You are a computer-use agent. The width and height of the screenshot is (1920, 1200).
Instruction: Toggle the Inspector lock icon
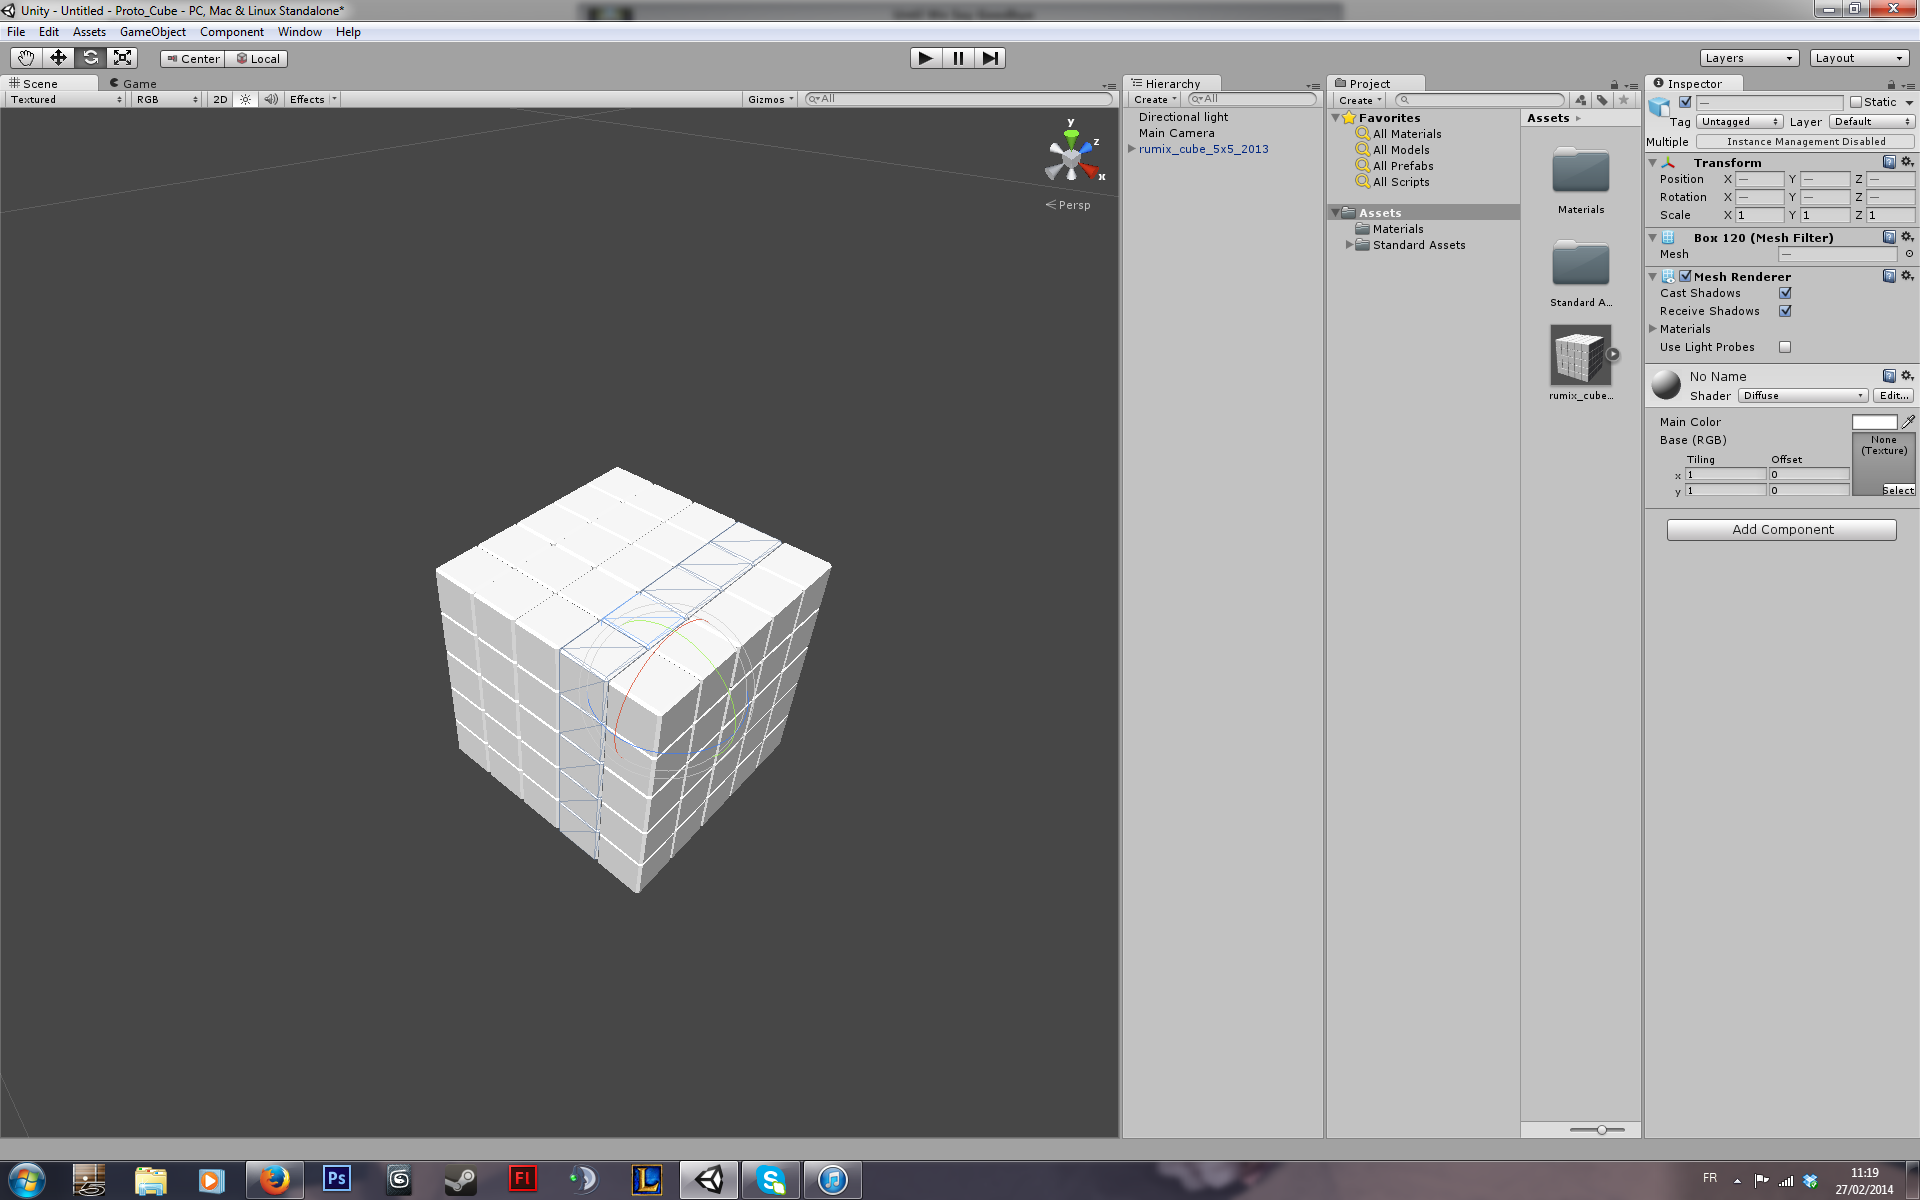1891,85
